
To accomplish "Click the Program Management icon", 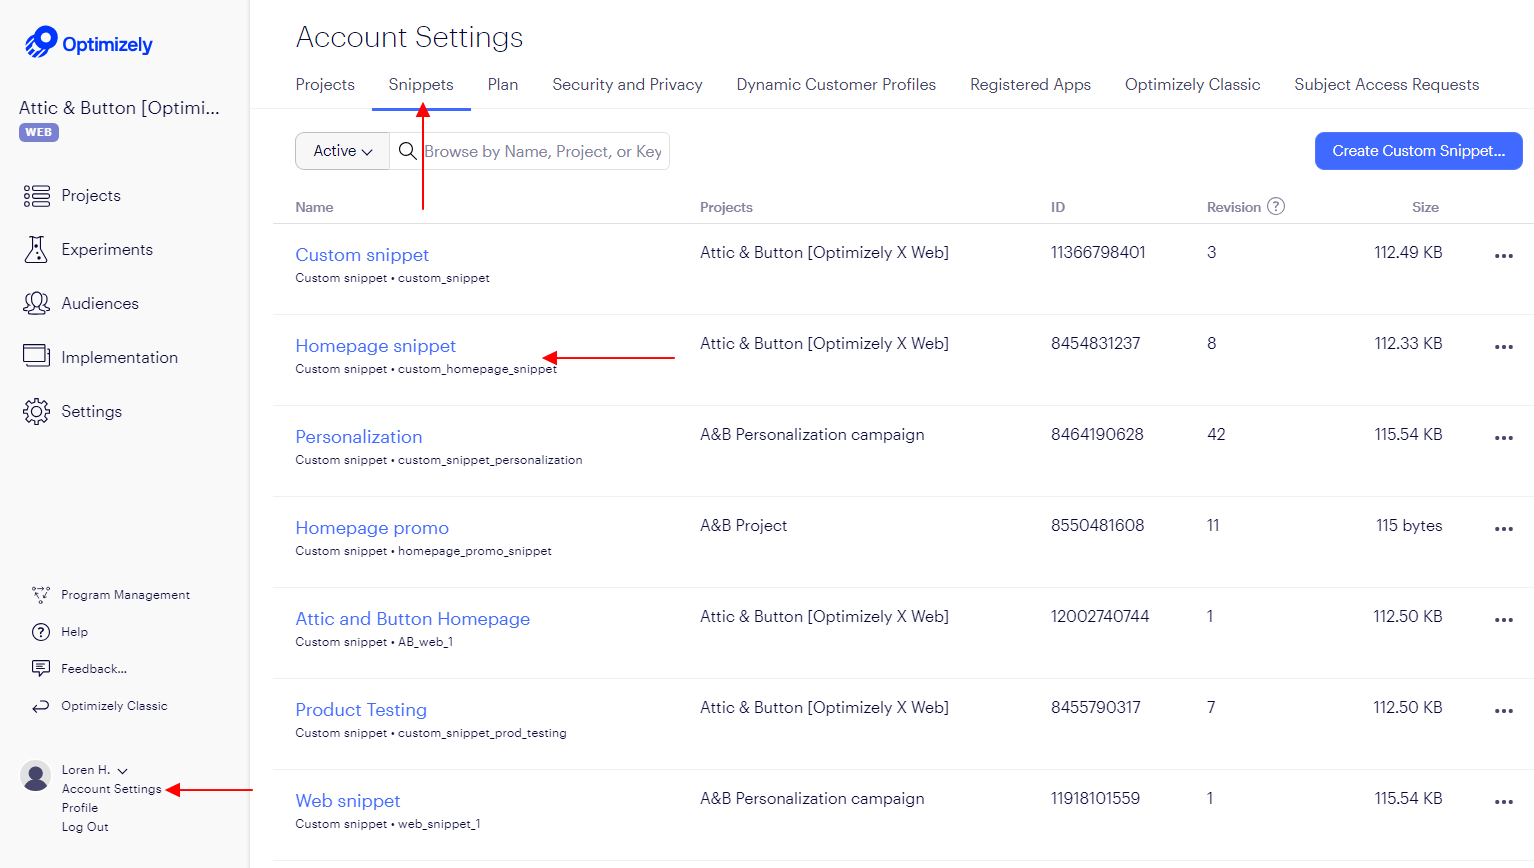I will tap(41, 595).
